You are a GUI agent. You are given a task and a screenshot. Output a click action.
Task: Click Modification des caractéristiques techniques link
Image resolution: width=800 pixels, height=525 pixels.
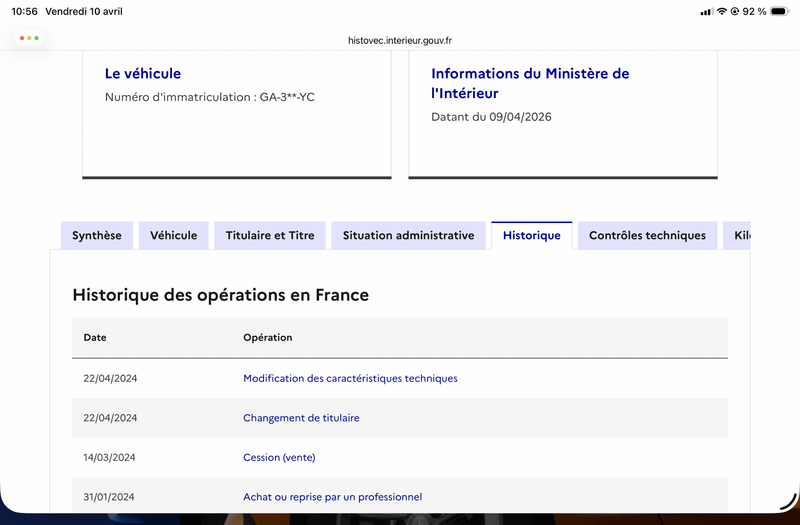350,378
